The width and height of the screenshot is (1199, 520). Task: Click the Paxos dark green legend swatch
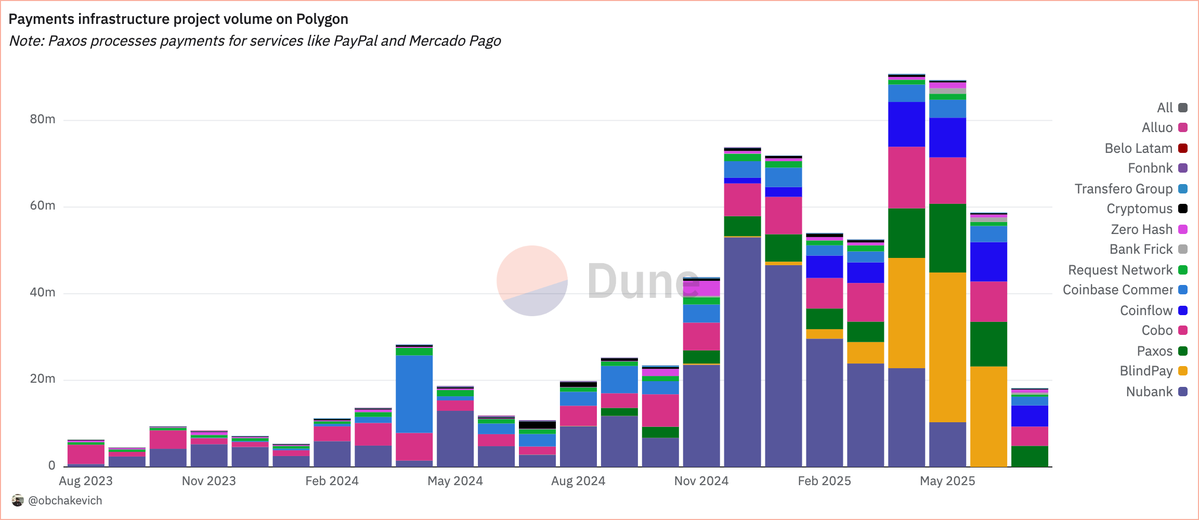[x=1183, y=351]
